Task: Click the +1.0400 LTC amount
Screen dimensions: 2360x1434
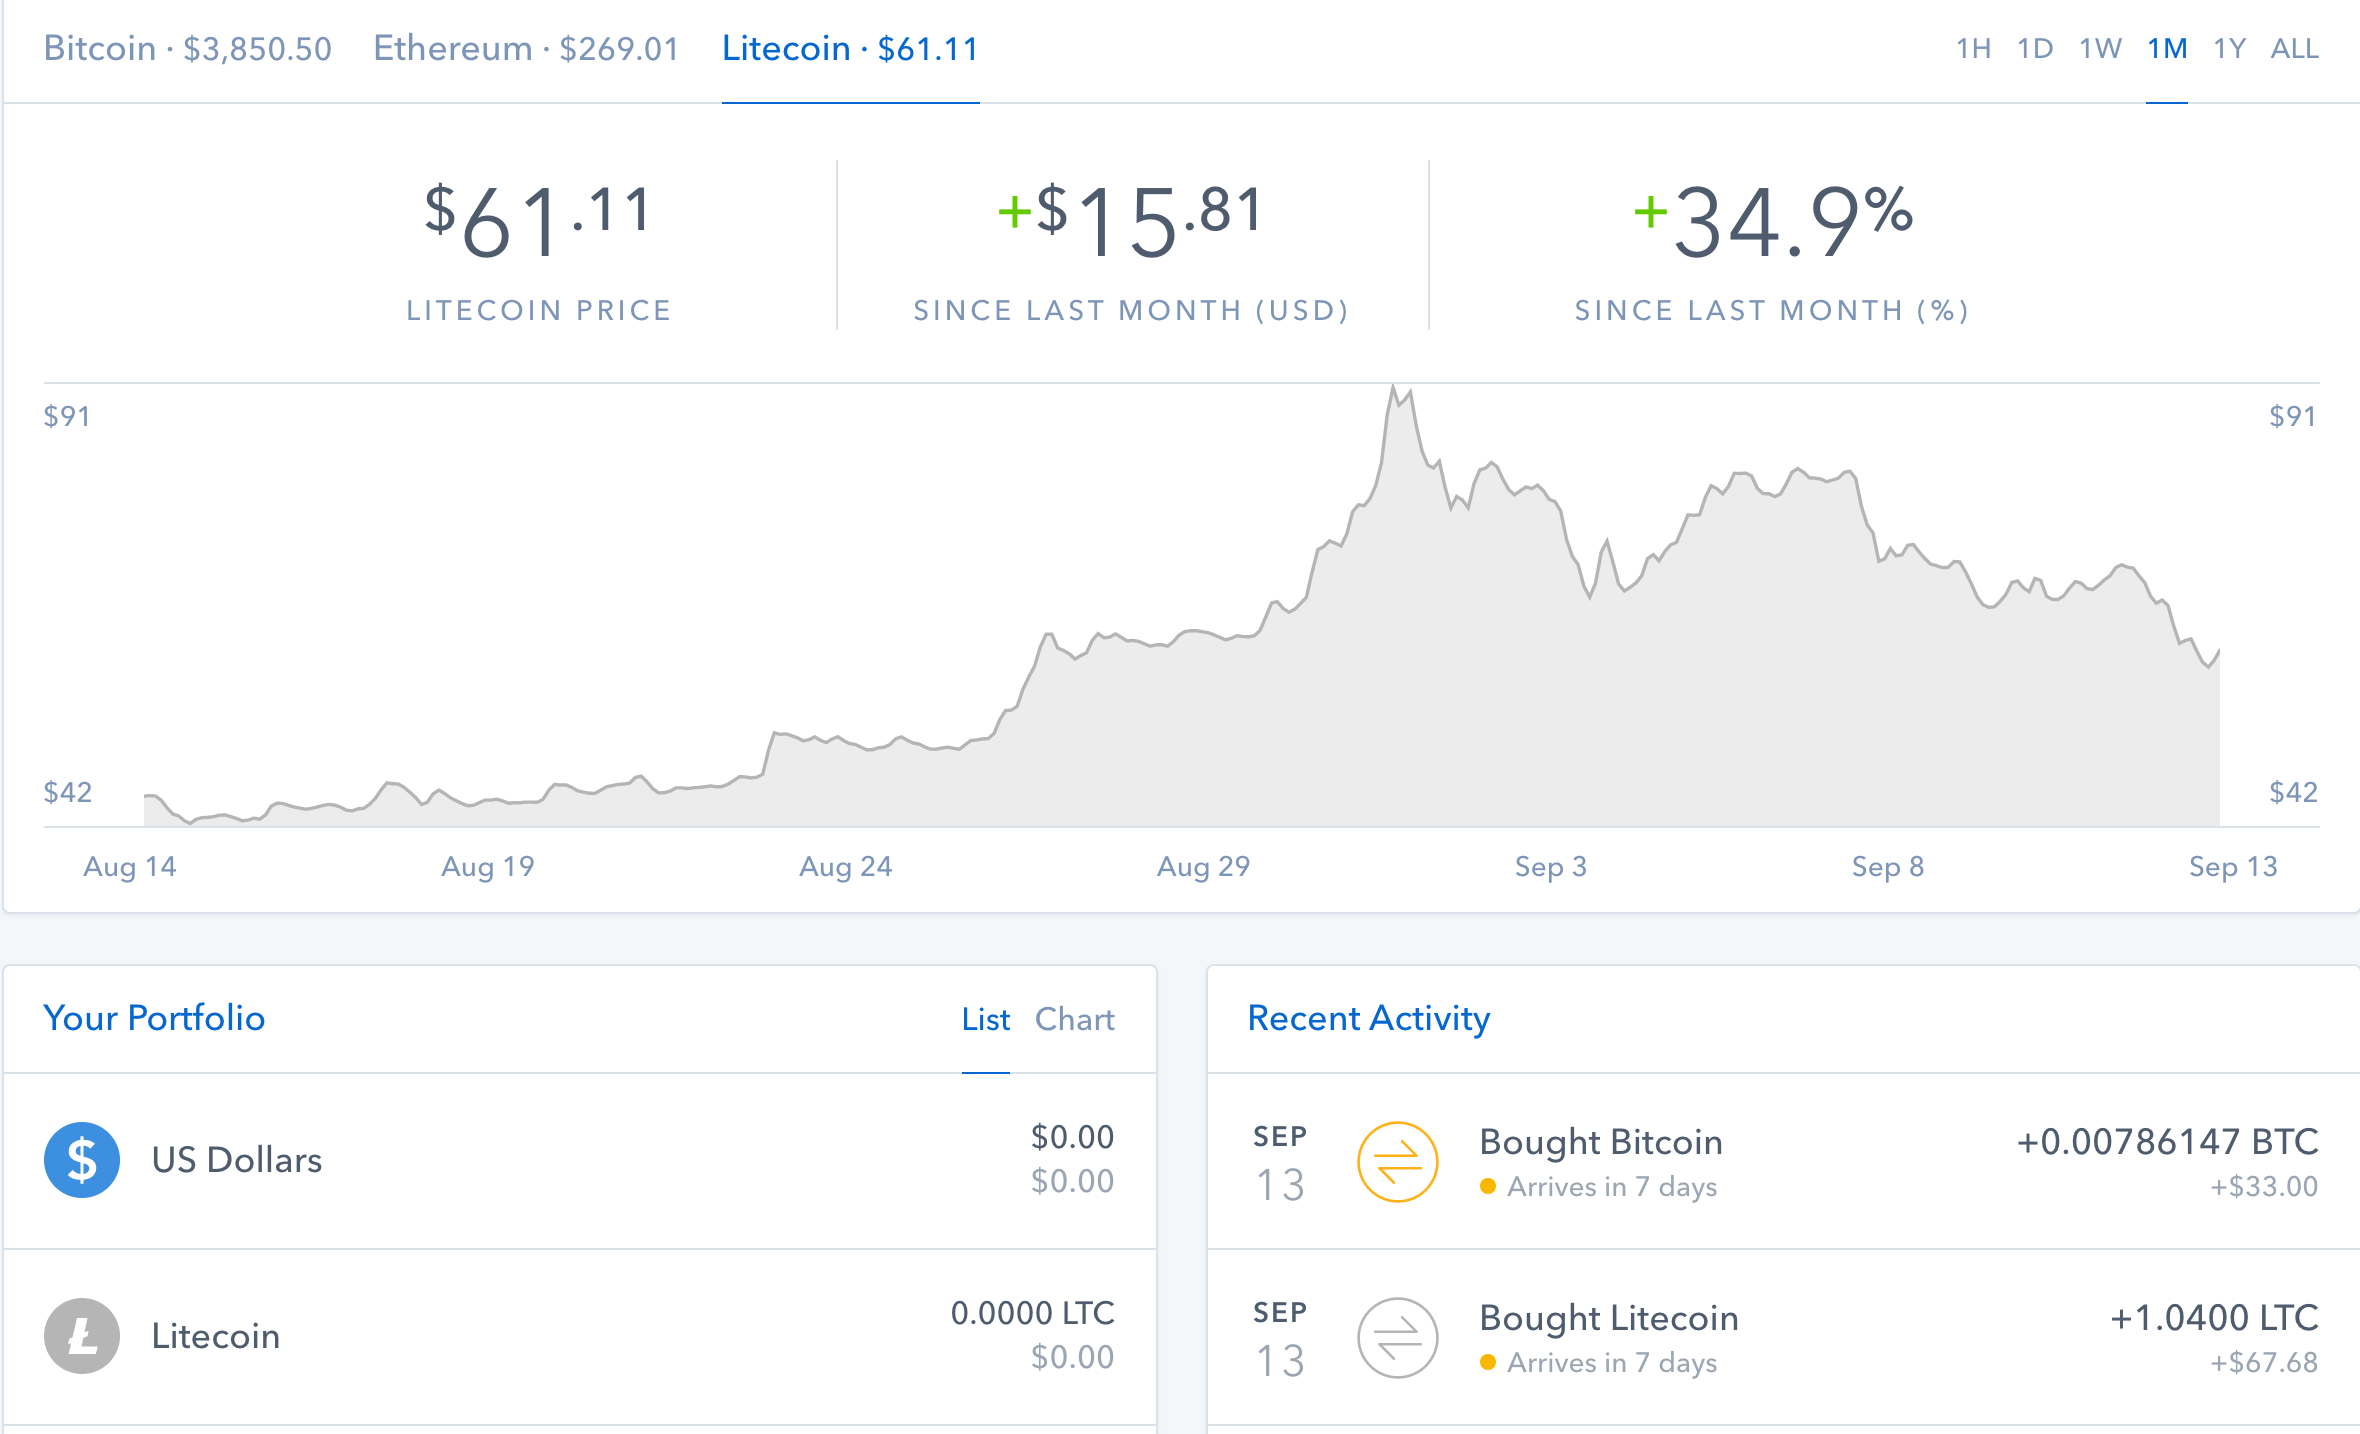Action: (2214, 1317)
